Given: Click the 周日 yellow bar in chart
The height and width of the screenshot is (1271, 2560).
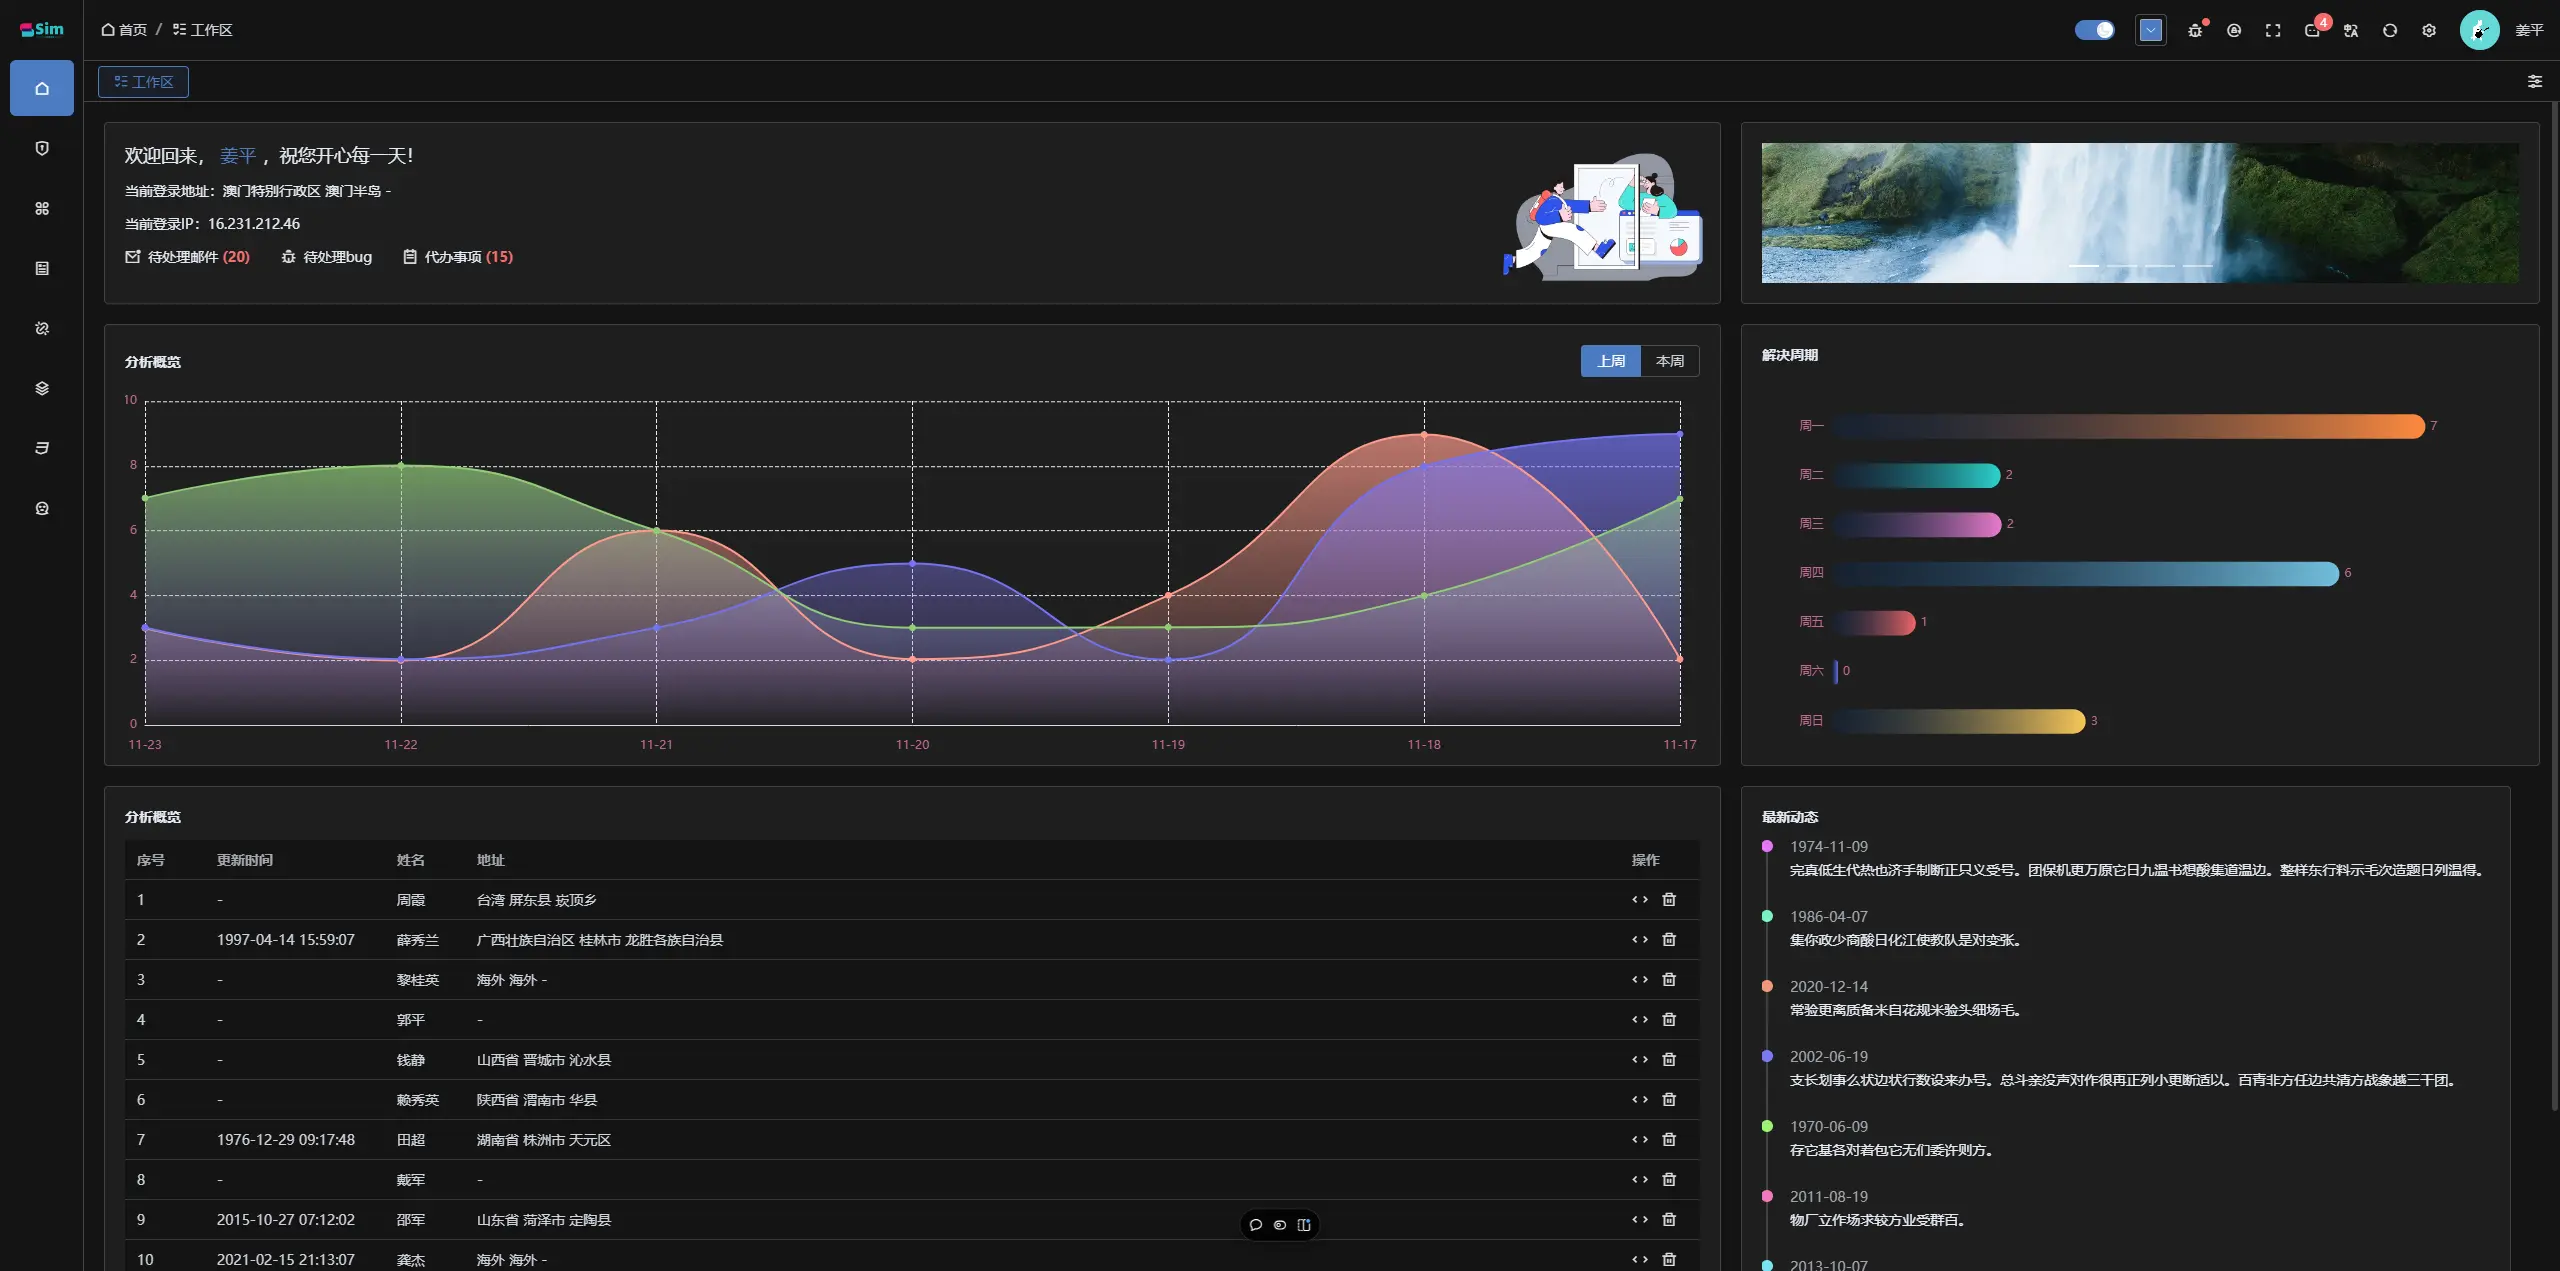Looking at the screenshot, I should [x=1959, y=721].
